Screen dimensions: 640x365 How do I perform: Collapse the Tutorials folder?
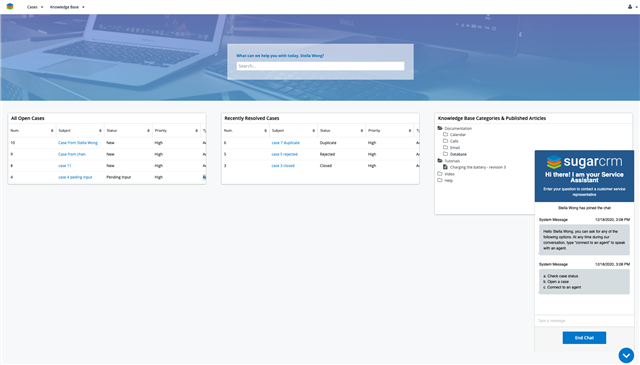(440, 160)
